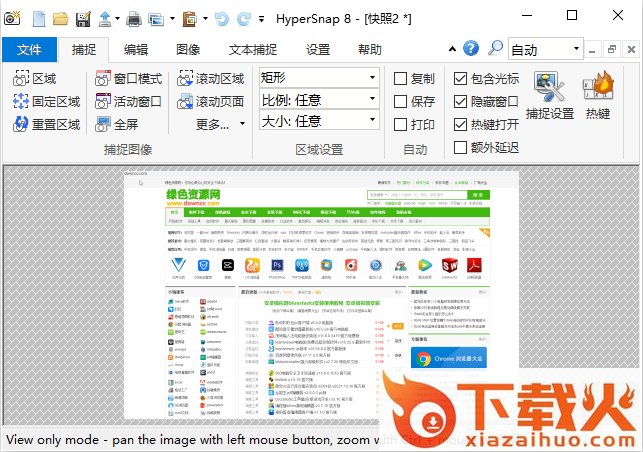
Task: Expand the capture window icon dropdown arrow
Action: [x=172, y=19]
